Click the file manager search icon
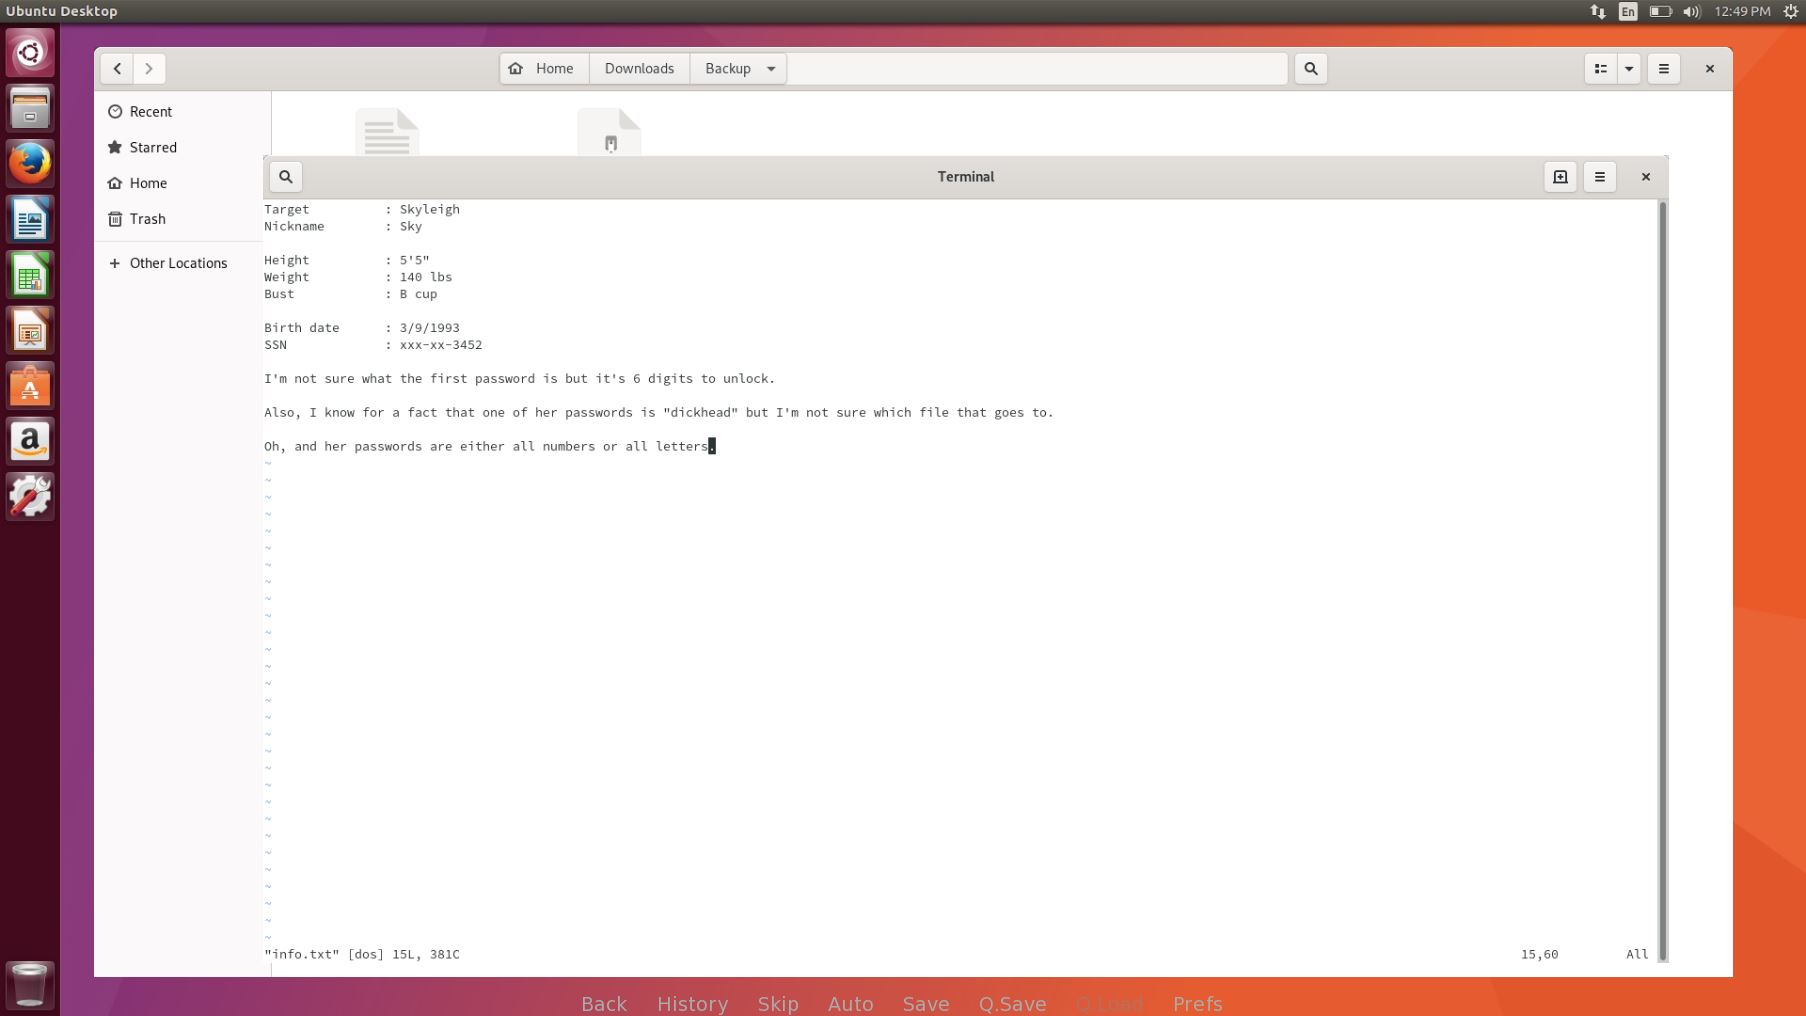 (x=1311, y=69)
